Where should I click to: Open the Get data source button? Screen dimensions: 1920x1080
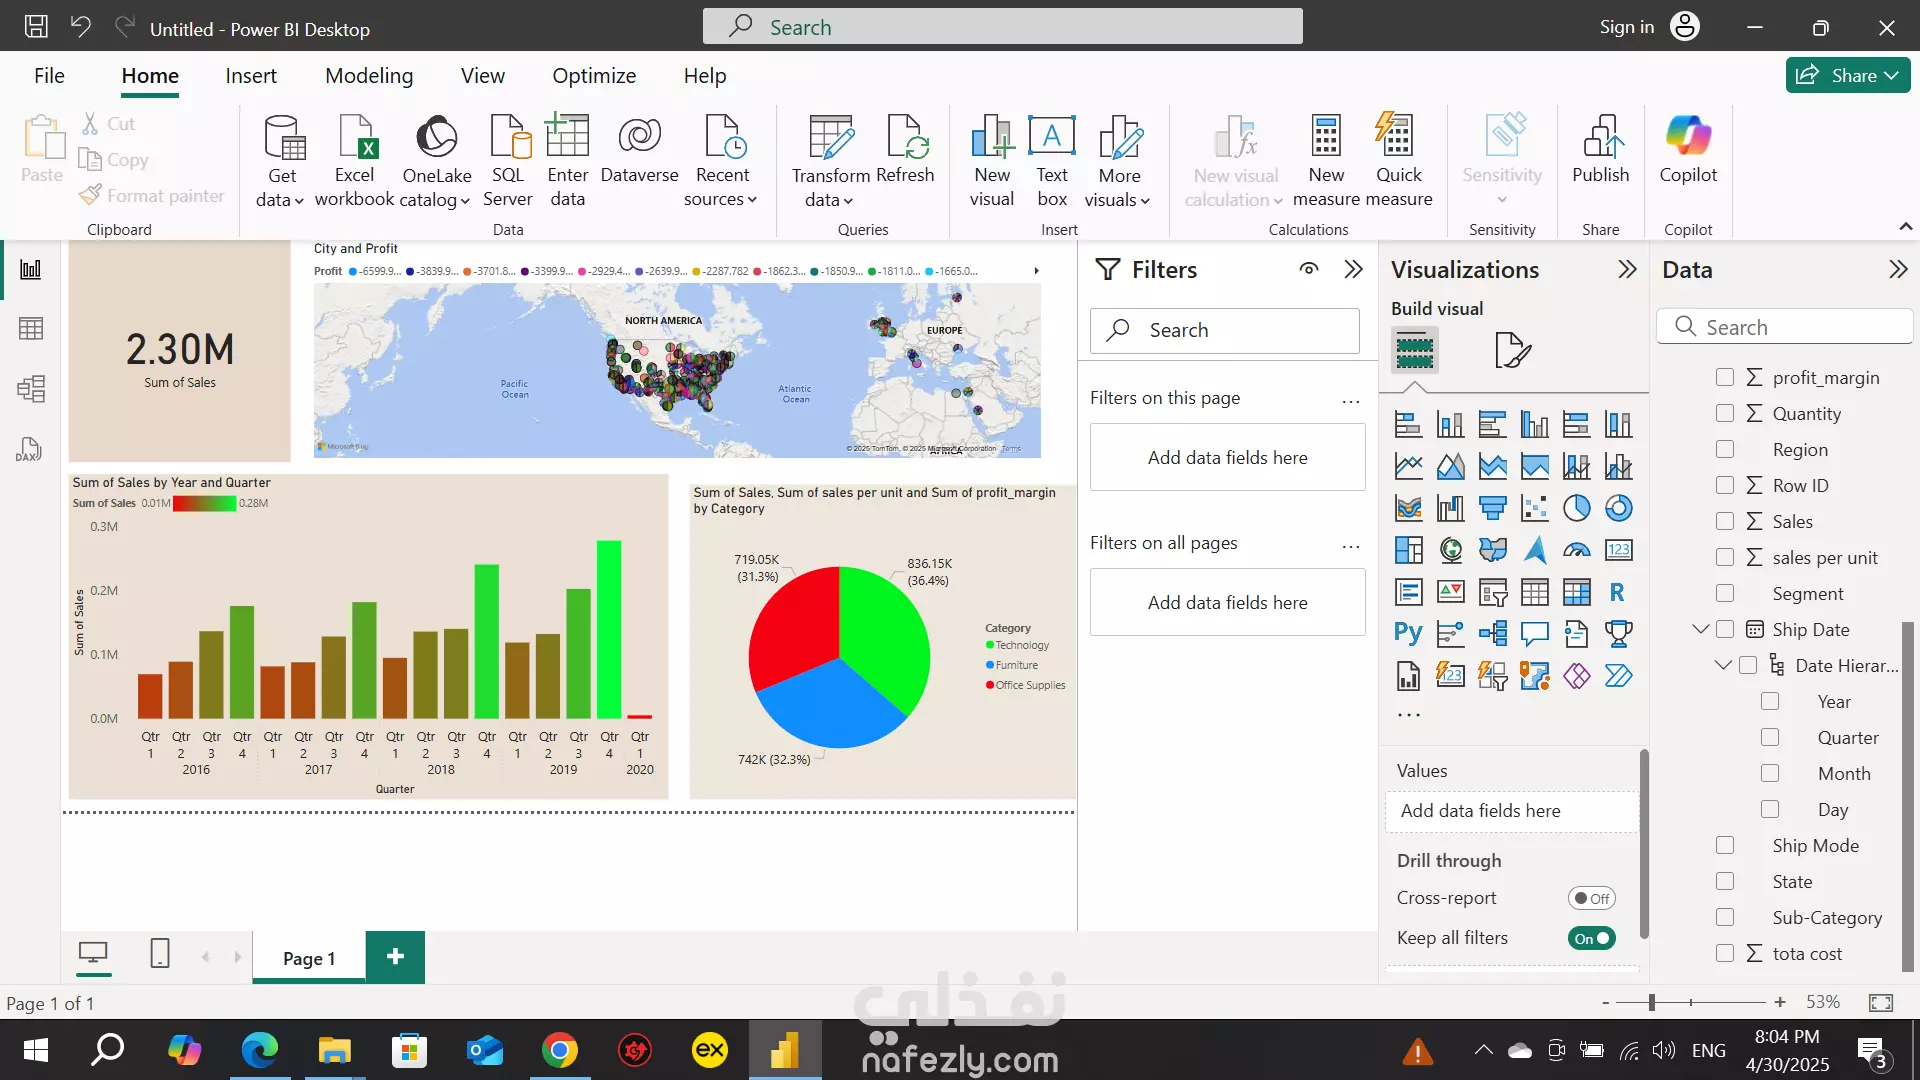pos(281,160)
